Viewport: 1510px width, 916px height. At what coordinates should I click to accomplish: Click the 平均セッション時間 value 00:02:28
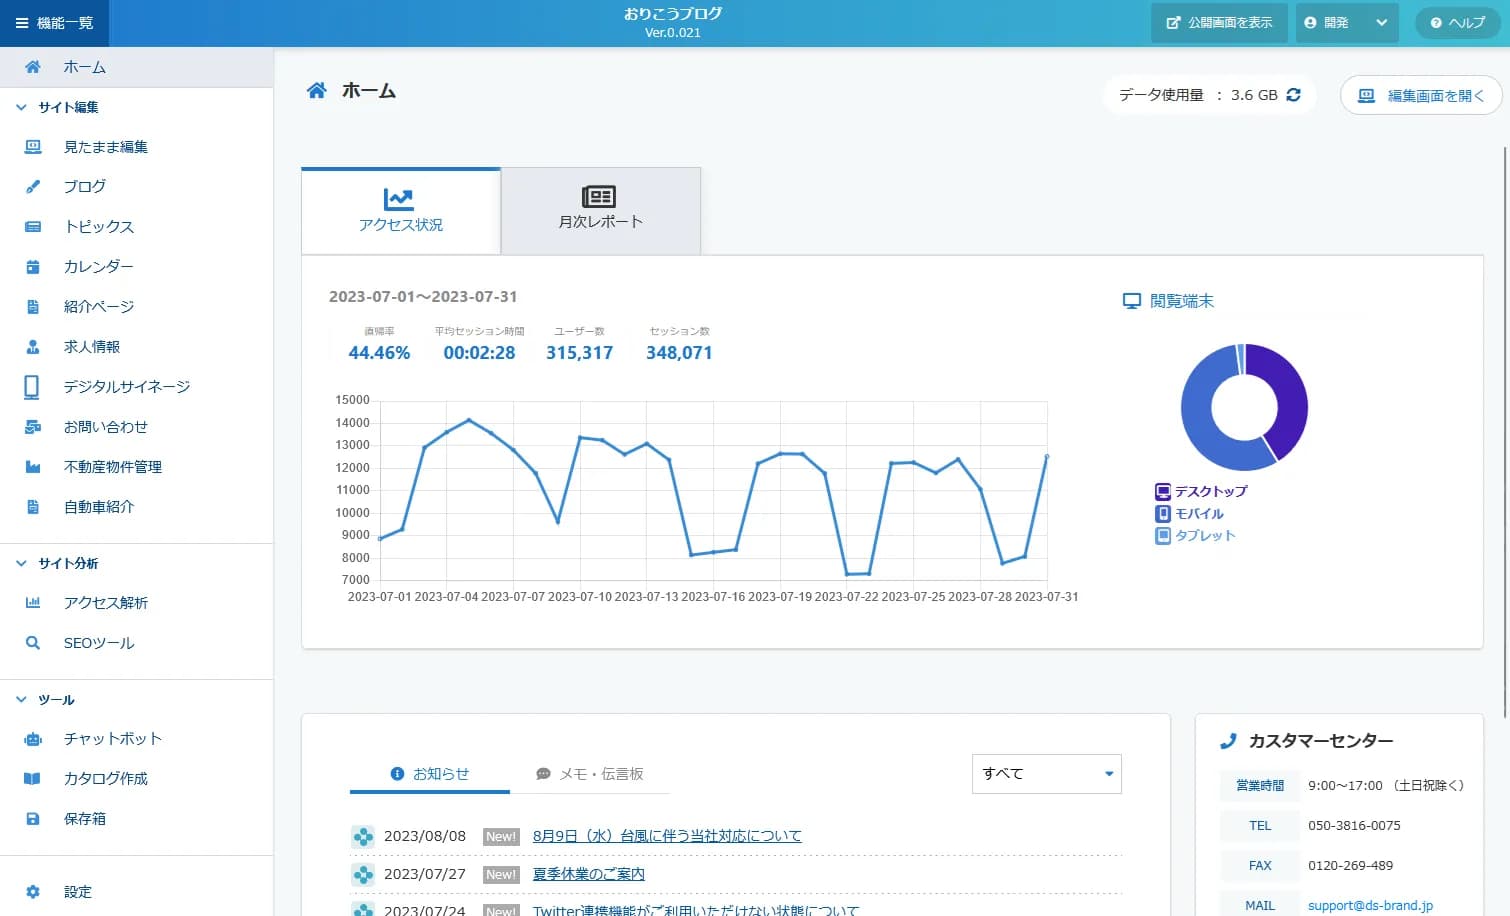(x=479, y=353)
